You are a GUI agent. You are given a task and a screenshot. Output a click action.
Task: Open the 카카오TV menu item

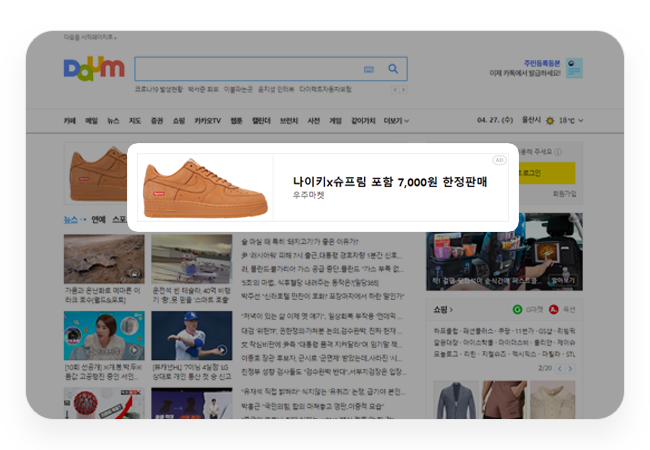(208, 121)
